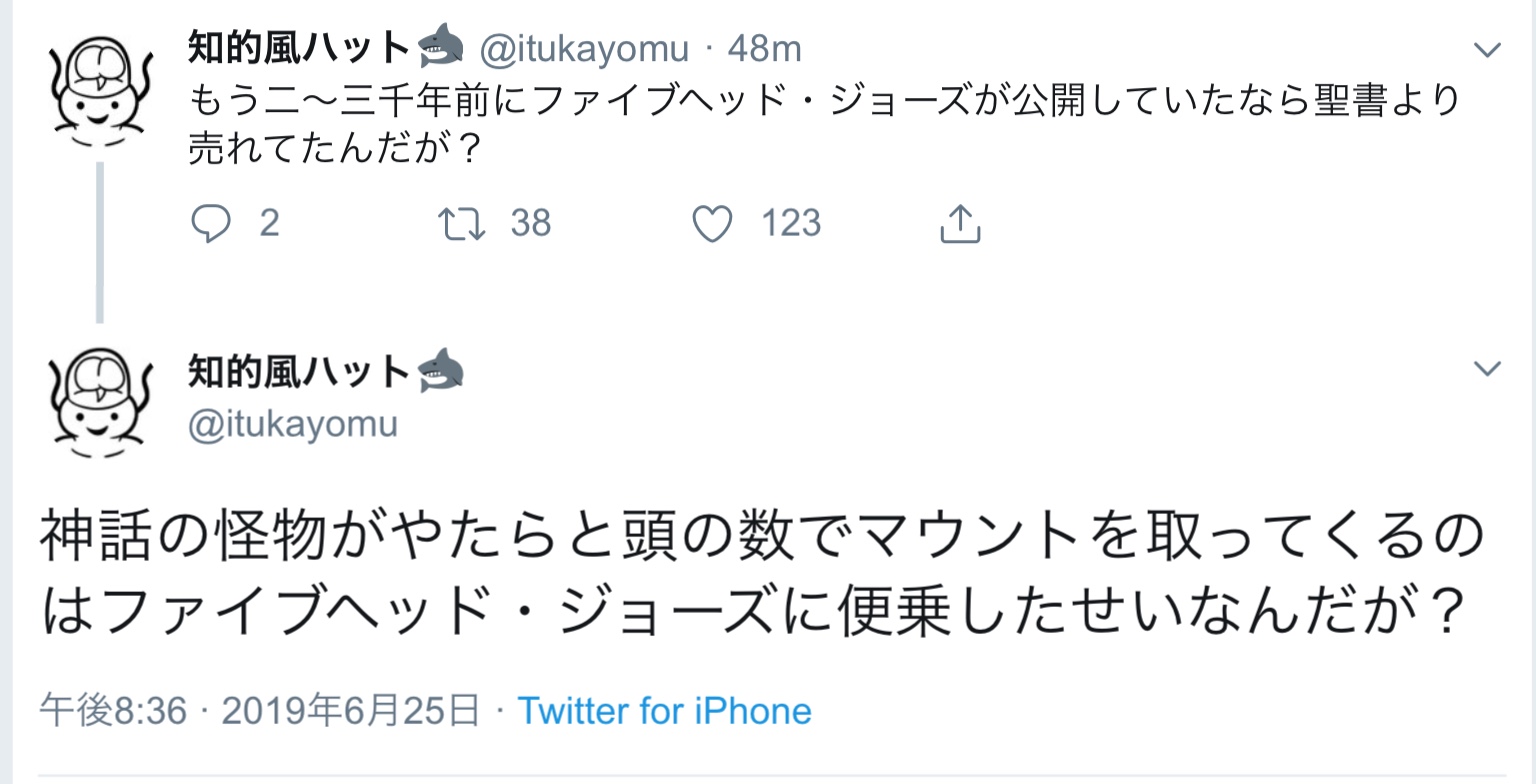Click shark emoji beside the top display name
This screenshot has width=1536, height=784.
point(440,46)
